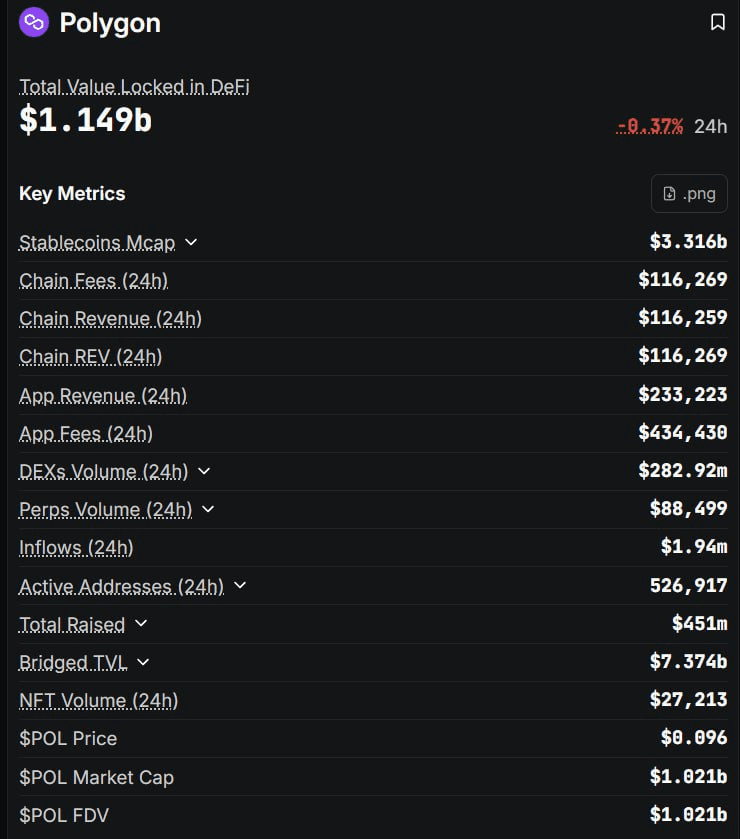740x839 pixels.
Task: Click the $1.149b TVL value
Action: pyautogui.click(x=85, y=120)
